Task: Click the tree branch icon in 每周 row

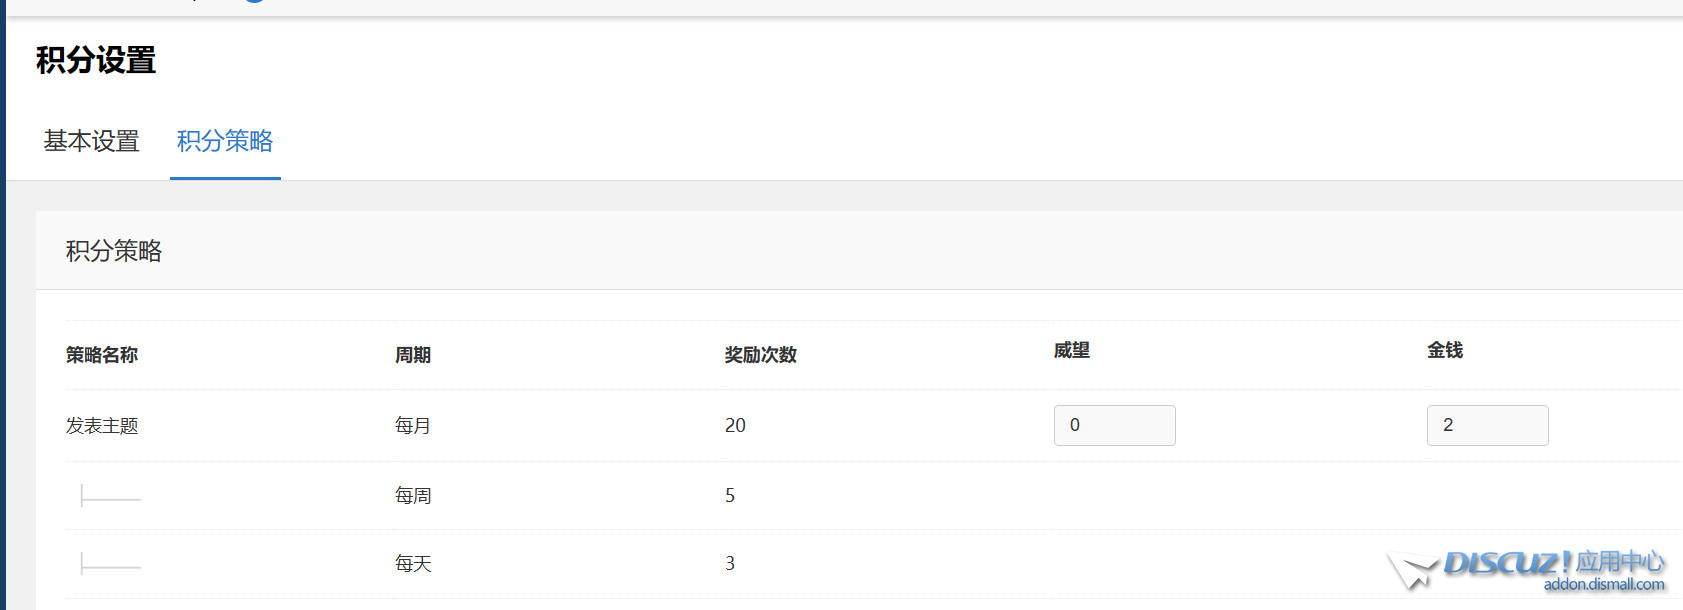Action: click(x=110, y=496)
